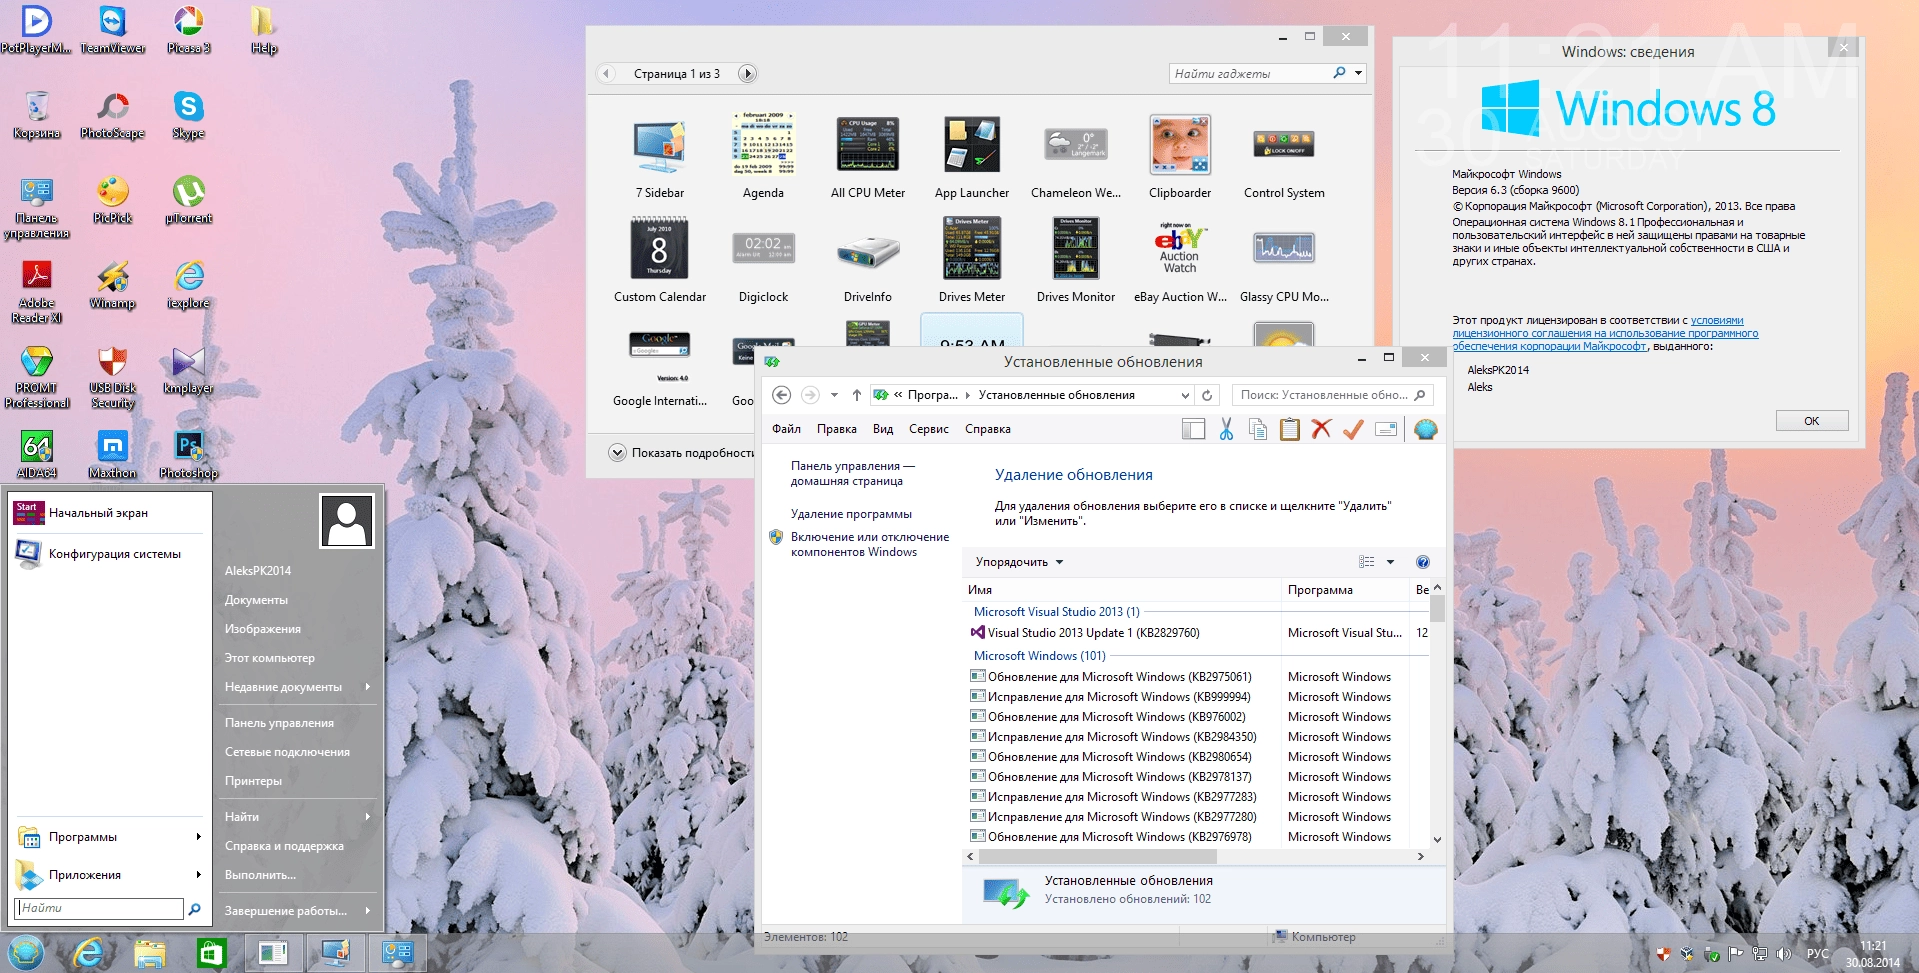Select the Agenda gadget
This screenshot has width=1919, height=973.
(763, 157)
